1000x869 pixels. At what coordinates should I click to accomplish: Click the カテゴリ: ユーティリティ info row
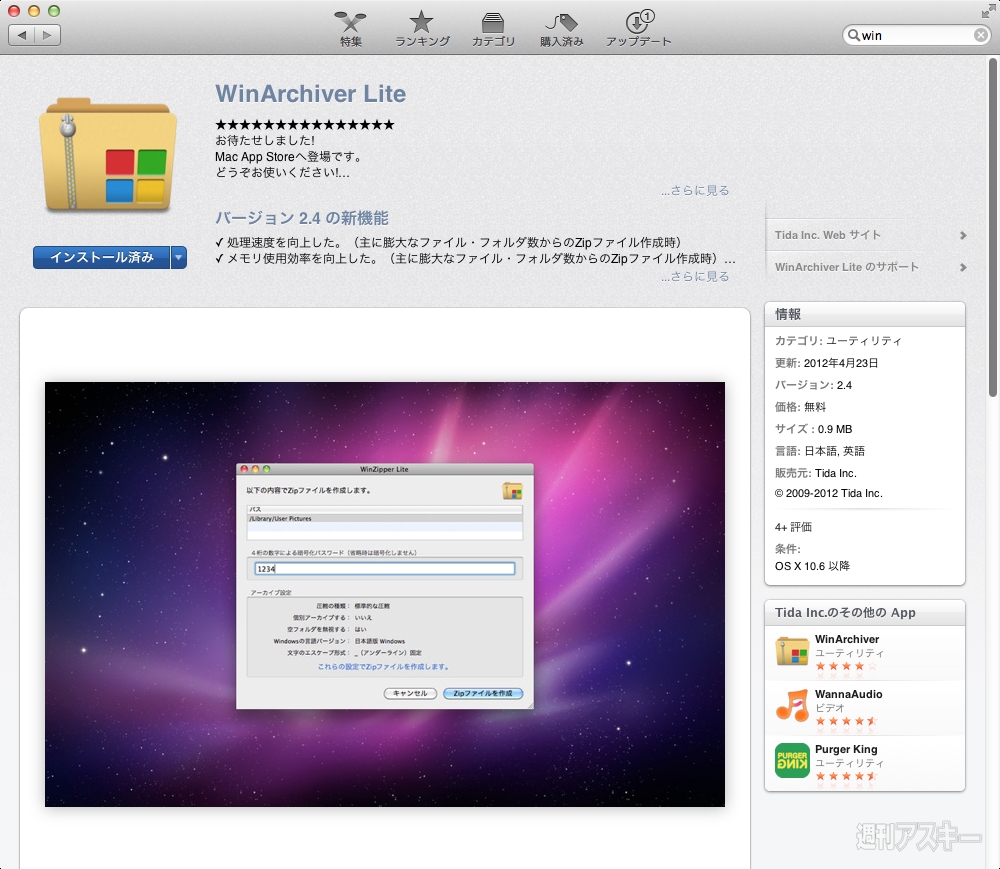(x=838, y=340)
